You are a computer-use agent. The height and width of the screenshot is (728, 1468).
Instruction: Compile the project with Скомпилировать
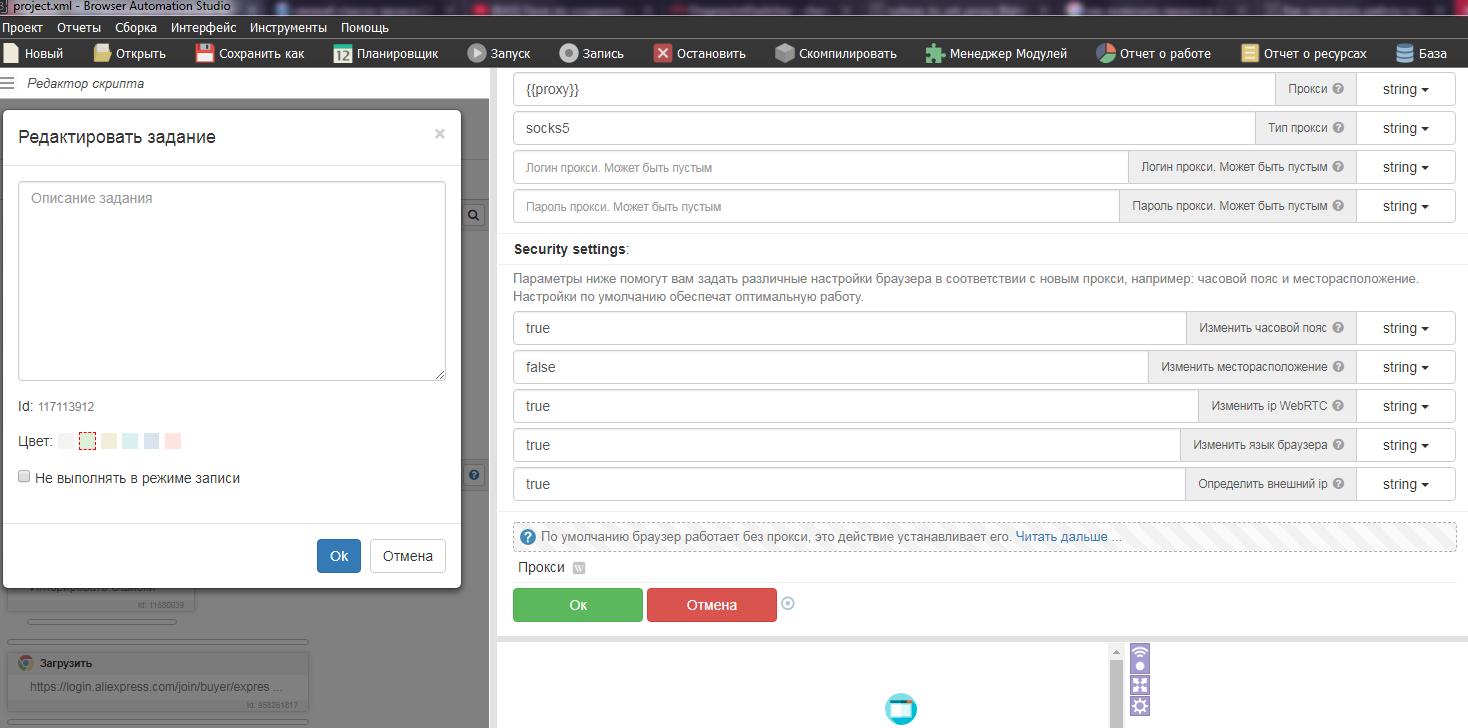pyautogui.click(x=836, y=53)
